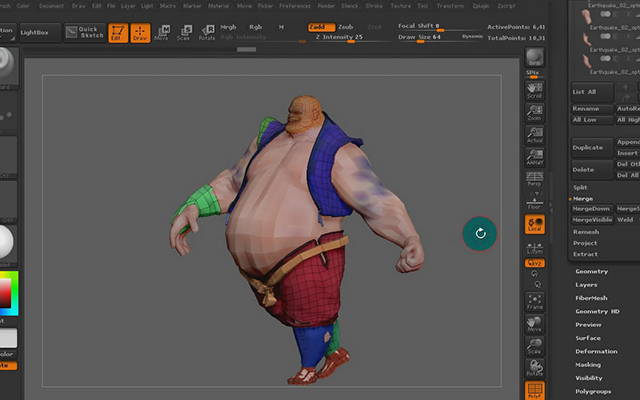Toggle Local transformations
640x400 pixels.
click(534, 224)
